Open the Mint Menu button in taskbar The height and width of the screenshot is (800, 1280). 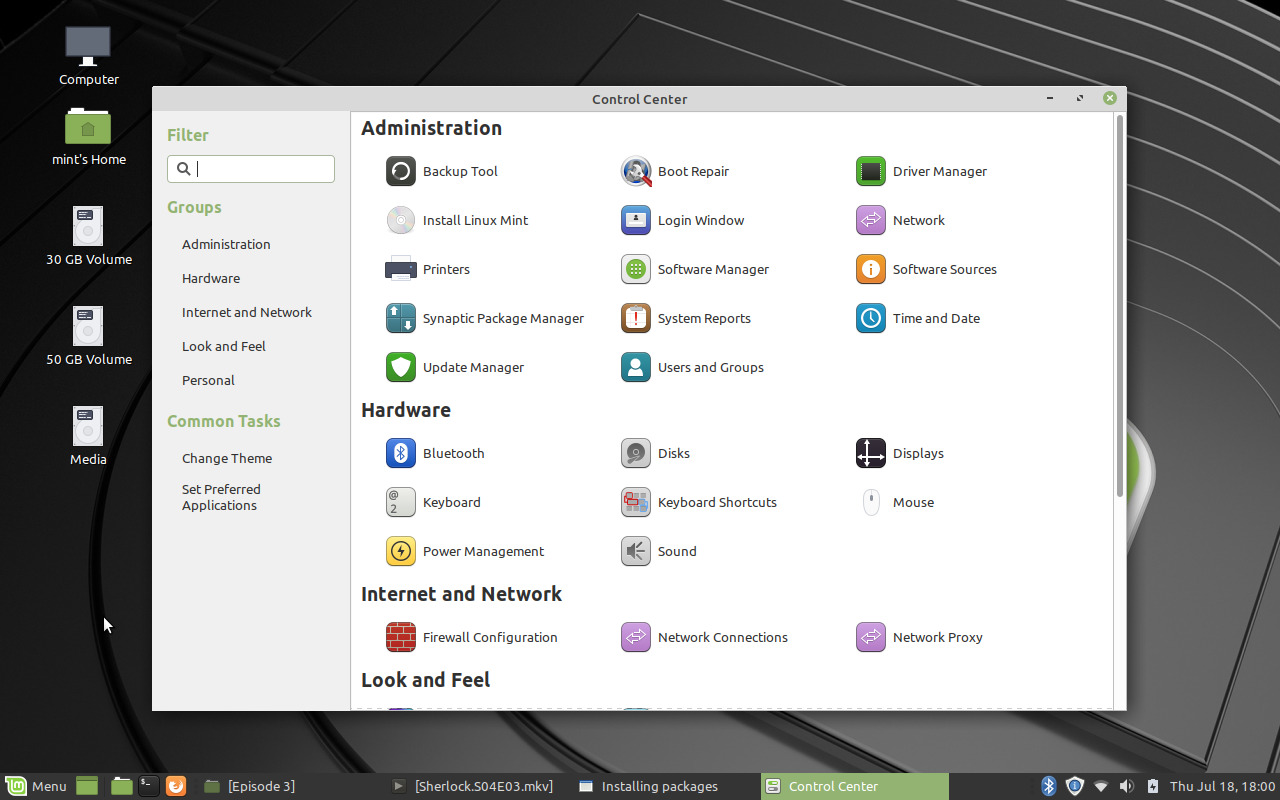click(36, 786)
